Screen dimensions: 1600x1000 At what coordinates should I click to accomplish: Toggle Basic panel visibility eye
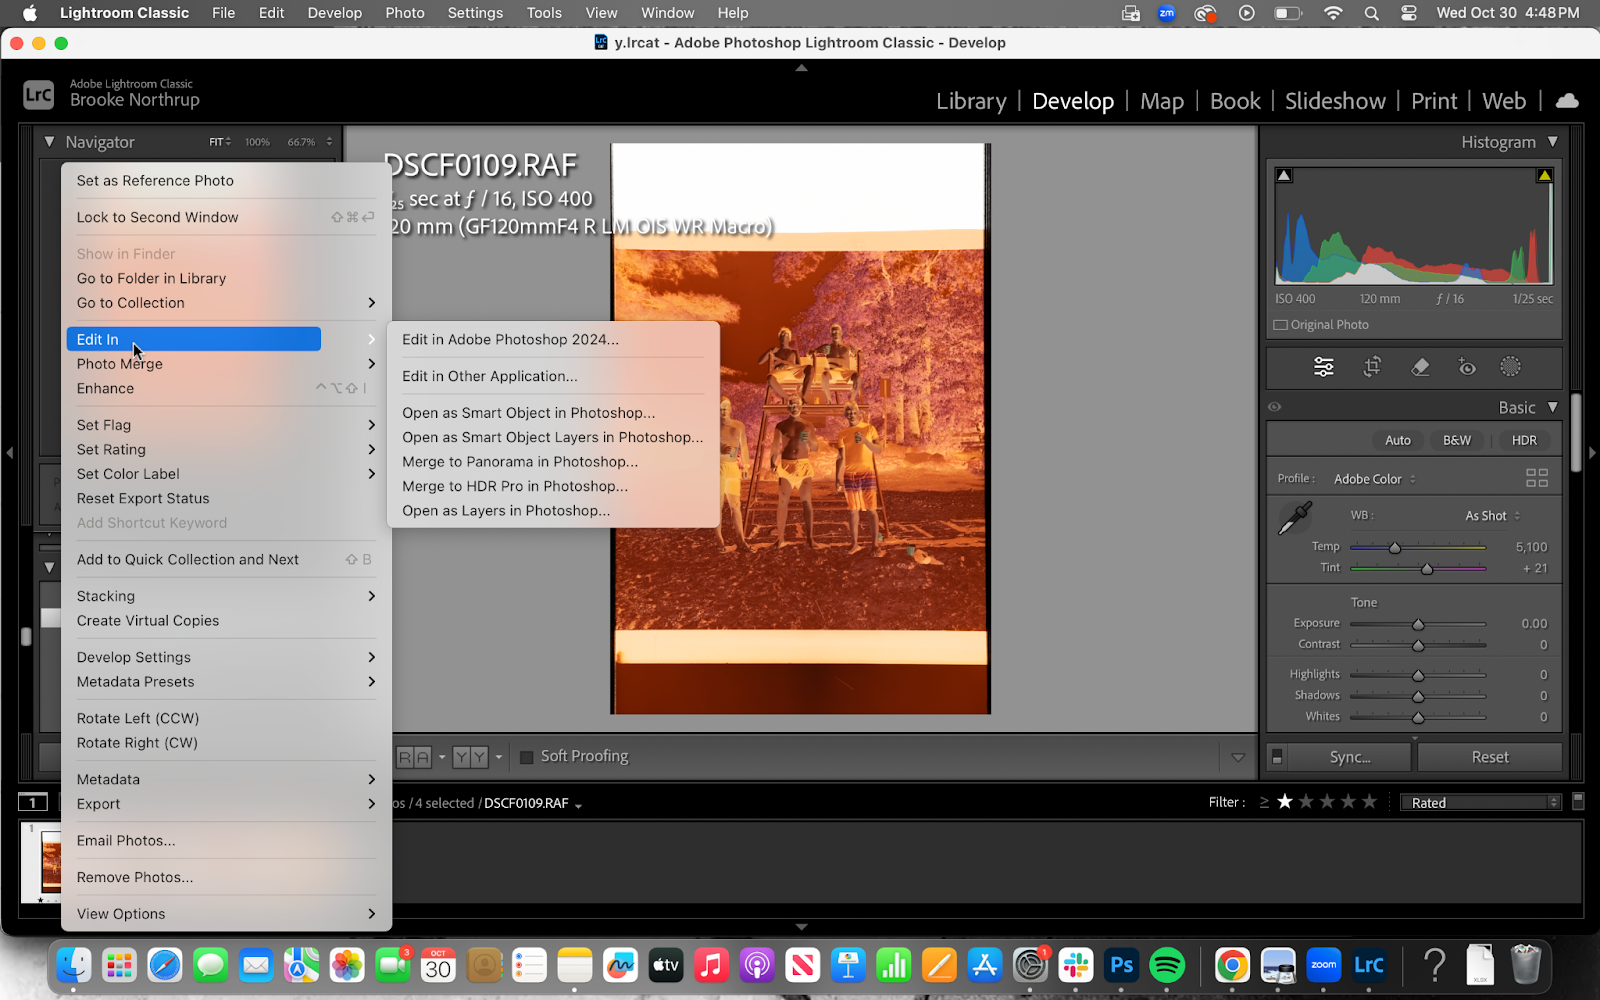click(x=1275, y=407)
